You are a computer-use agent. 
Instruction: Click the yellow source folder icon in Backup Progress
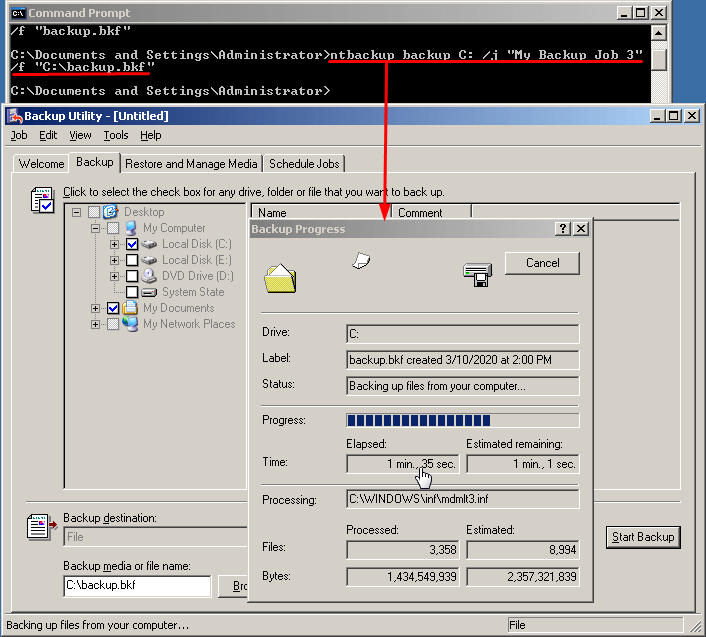[x=280, y=278]
